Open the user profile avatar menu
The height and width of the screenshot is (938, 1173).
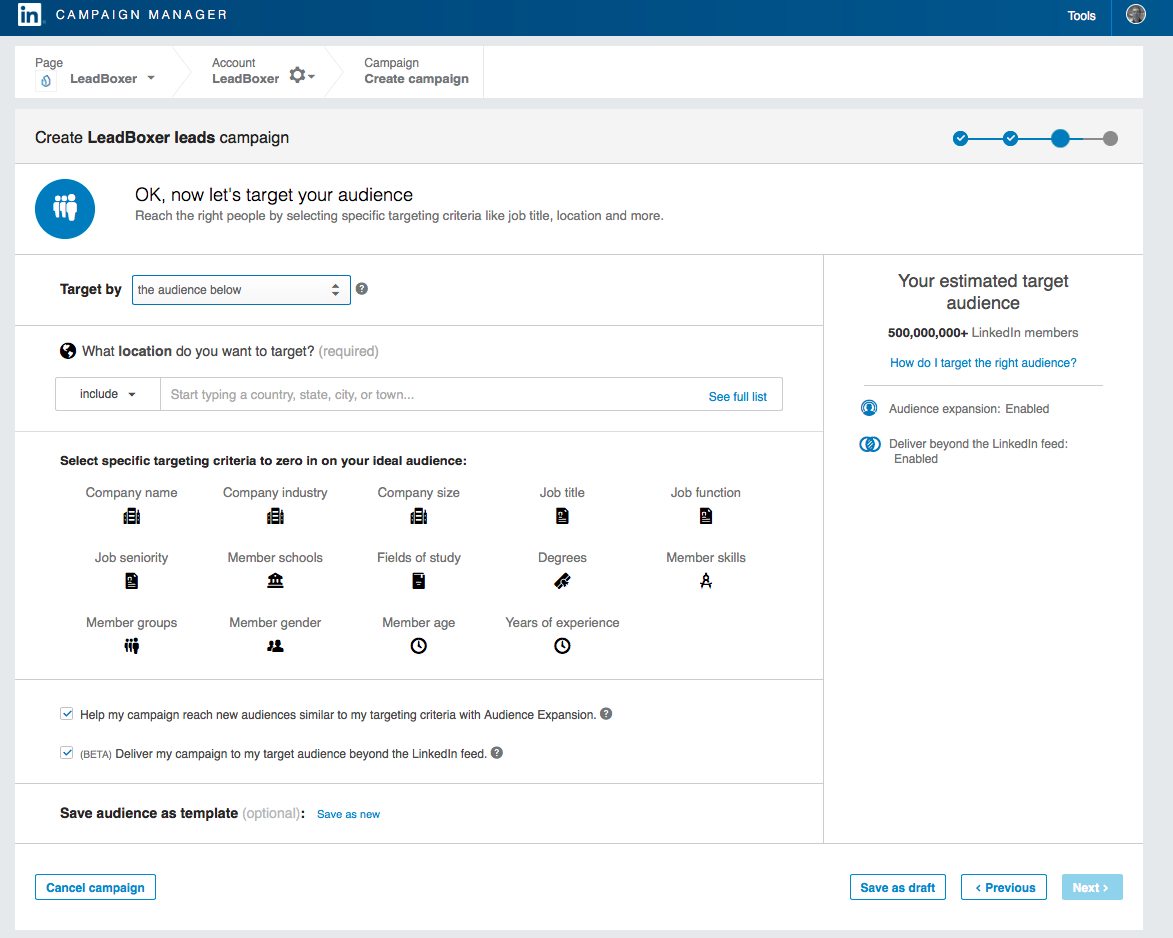(x=1136, y=14)
